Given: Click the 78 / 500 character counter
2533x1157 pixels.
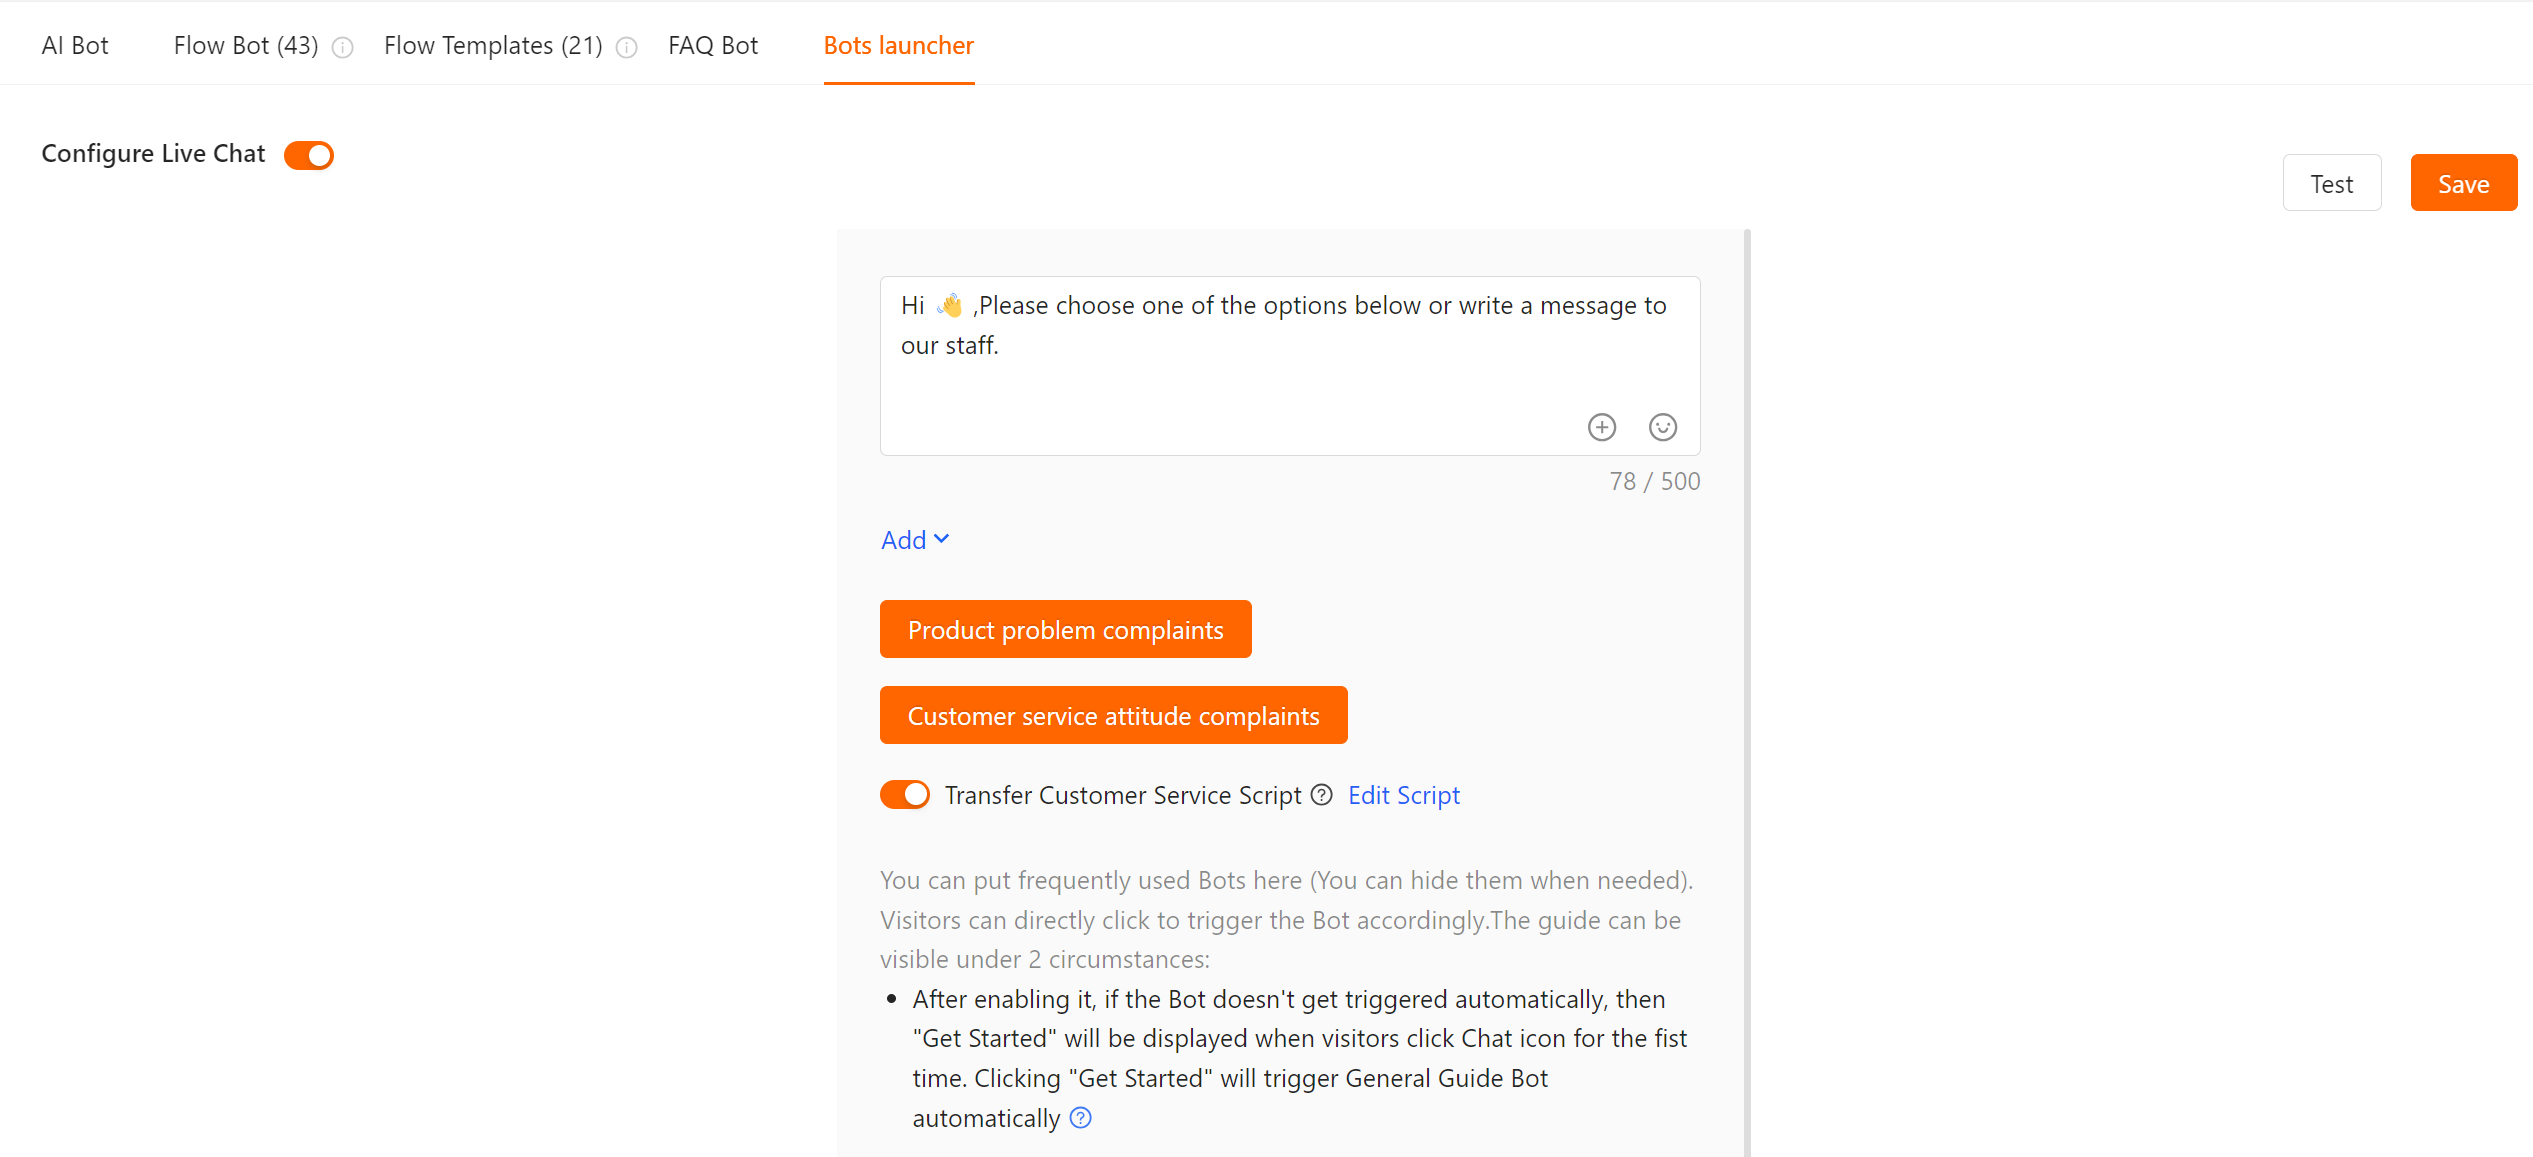Looking at the screenshot, I should [1655, 481].
